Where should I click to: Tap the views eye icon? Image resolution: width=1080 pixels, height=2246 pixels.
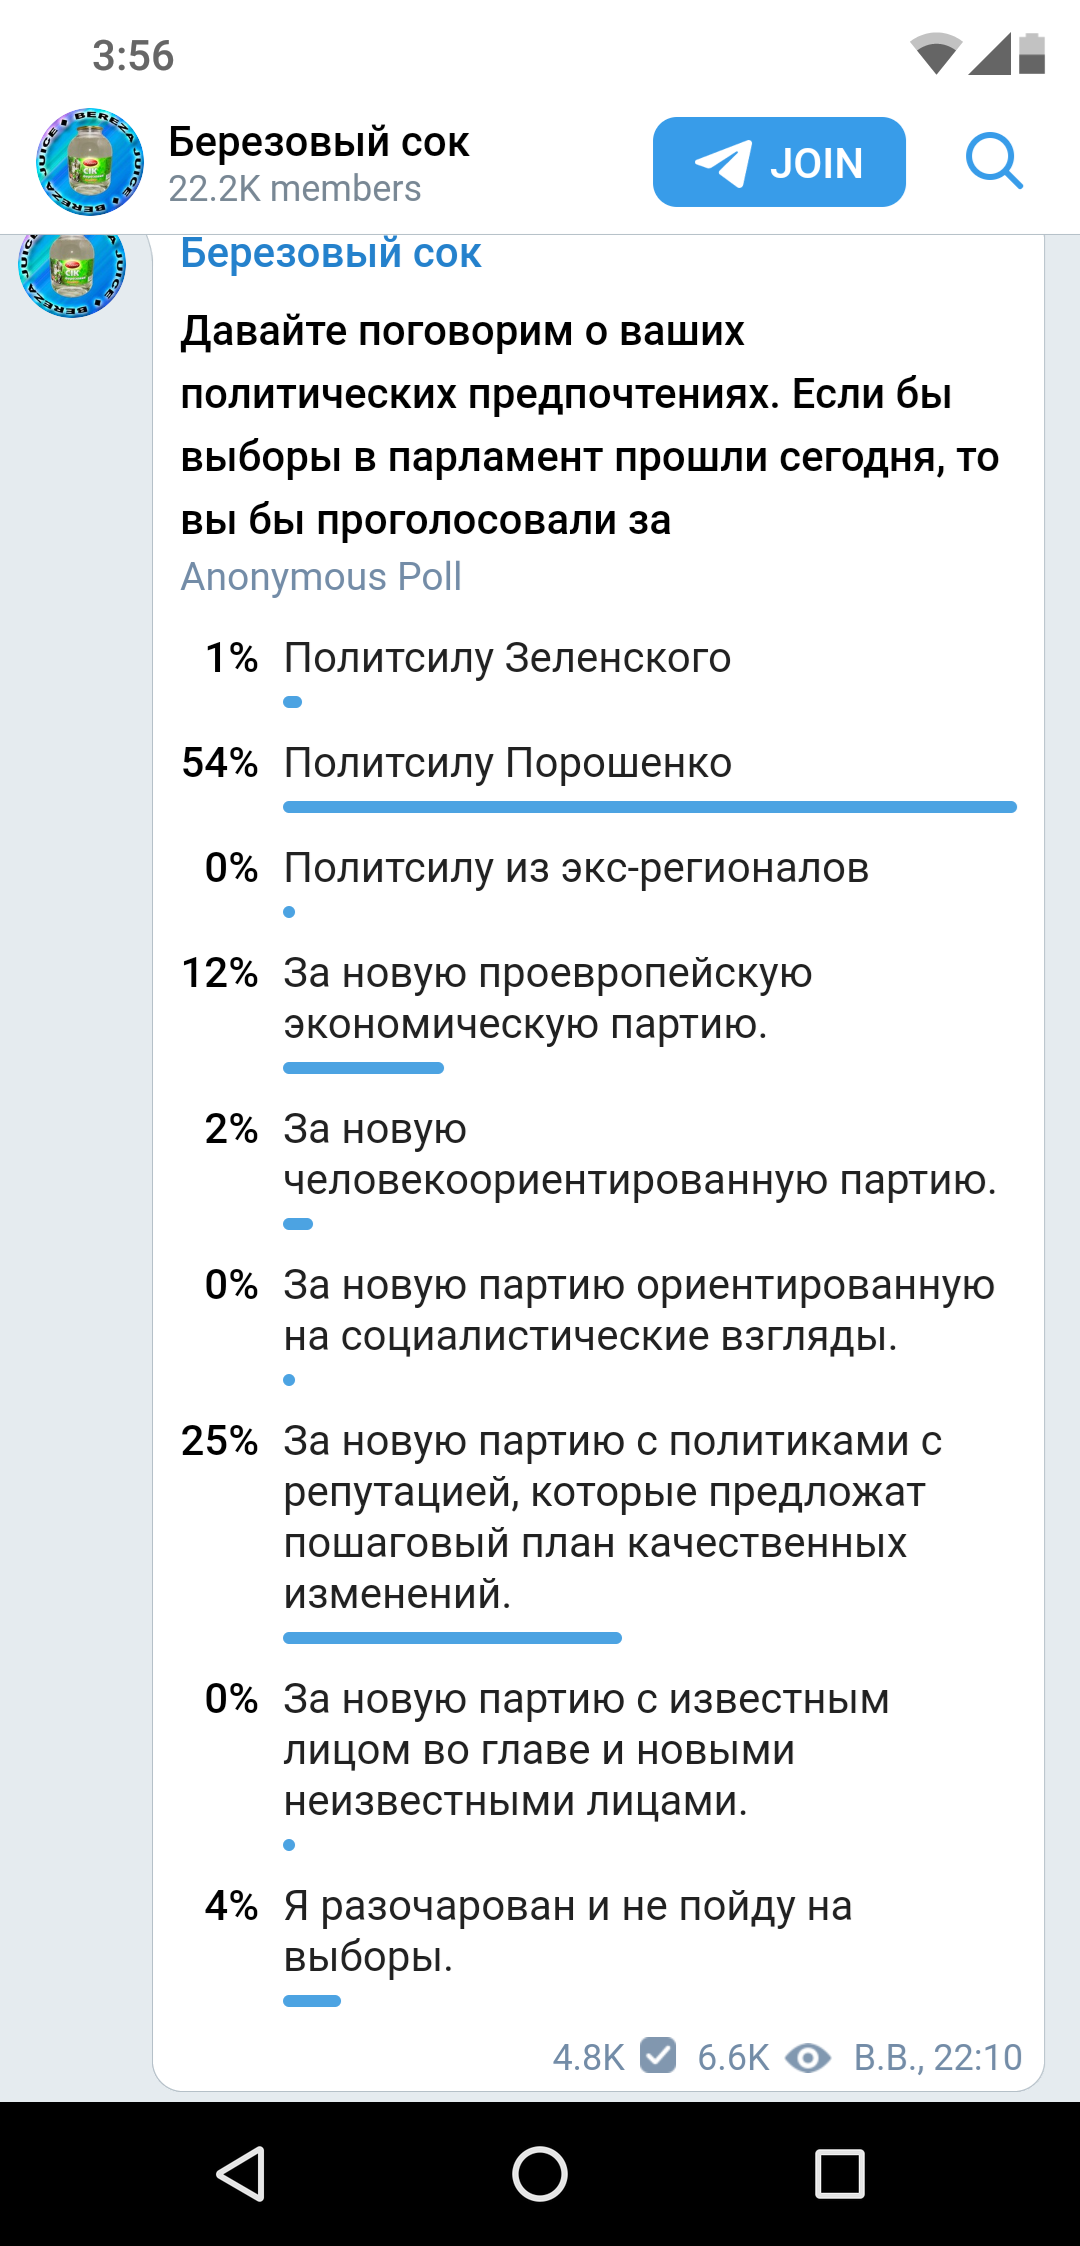tap(808, 2057)
